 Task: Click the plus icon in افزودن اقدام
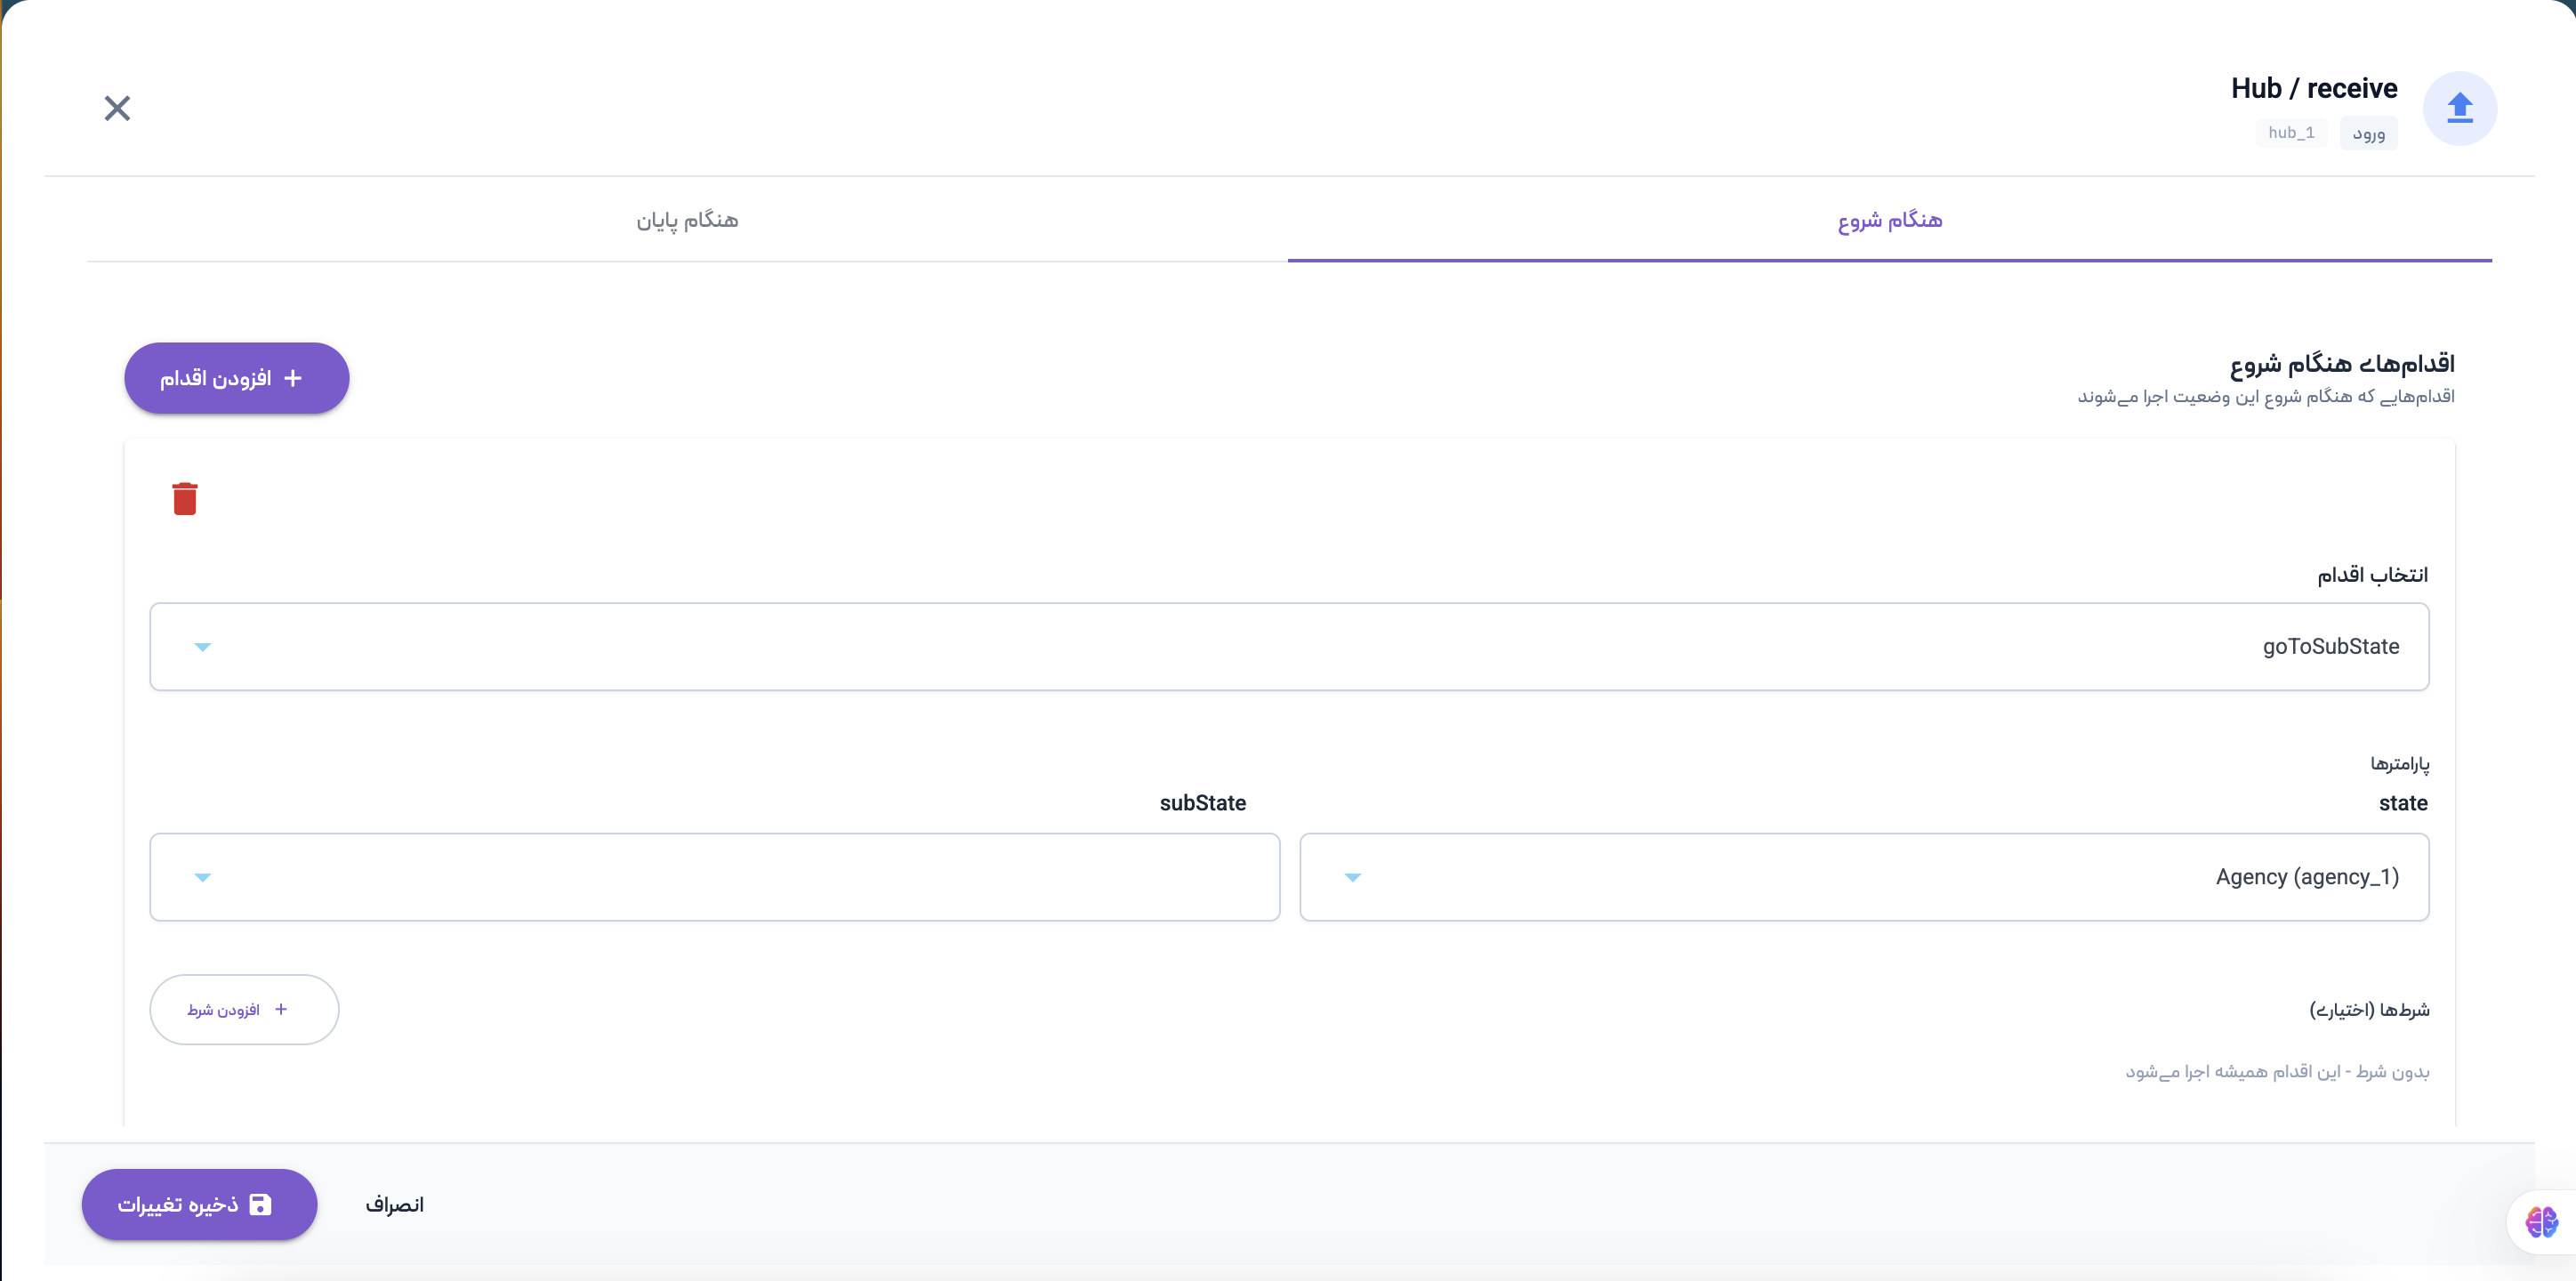tap(293, 378)
